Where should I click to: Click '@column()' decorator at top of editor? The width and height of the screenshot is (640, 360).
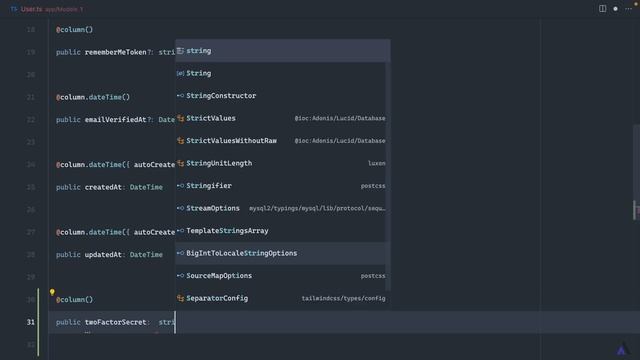pos(75,29)
